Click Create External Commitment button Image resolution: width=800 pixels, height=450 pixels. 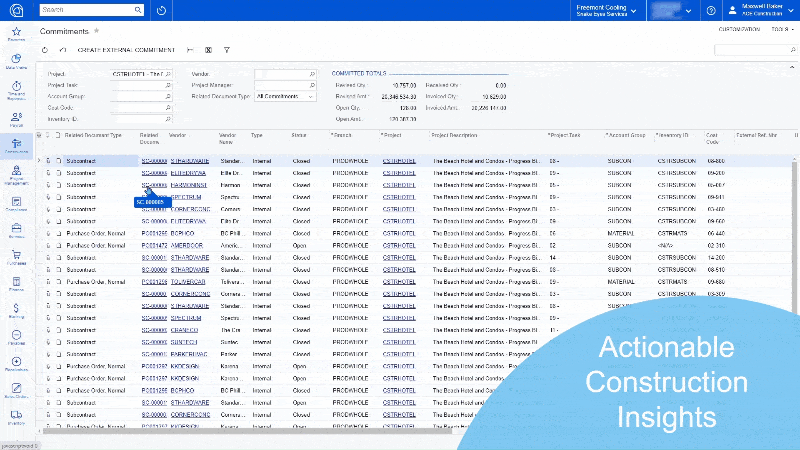coord(126,50)
